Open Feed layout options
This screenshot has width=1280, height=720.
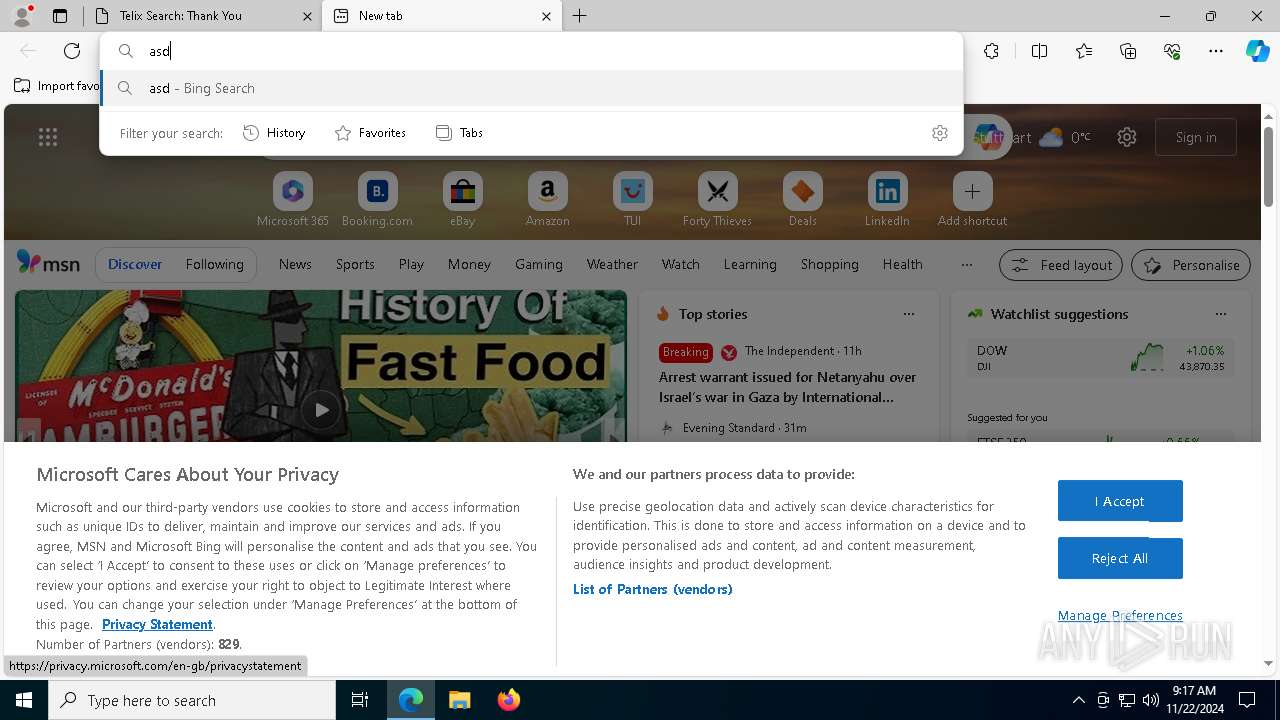tap(1061, 265)
